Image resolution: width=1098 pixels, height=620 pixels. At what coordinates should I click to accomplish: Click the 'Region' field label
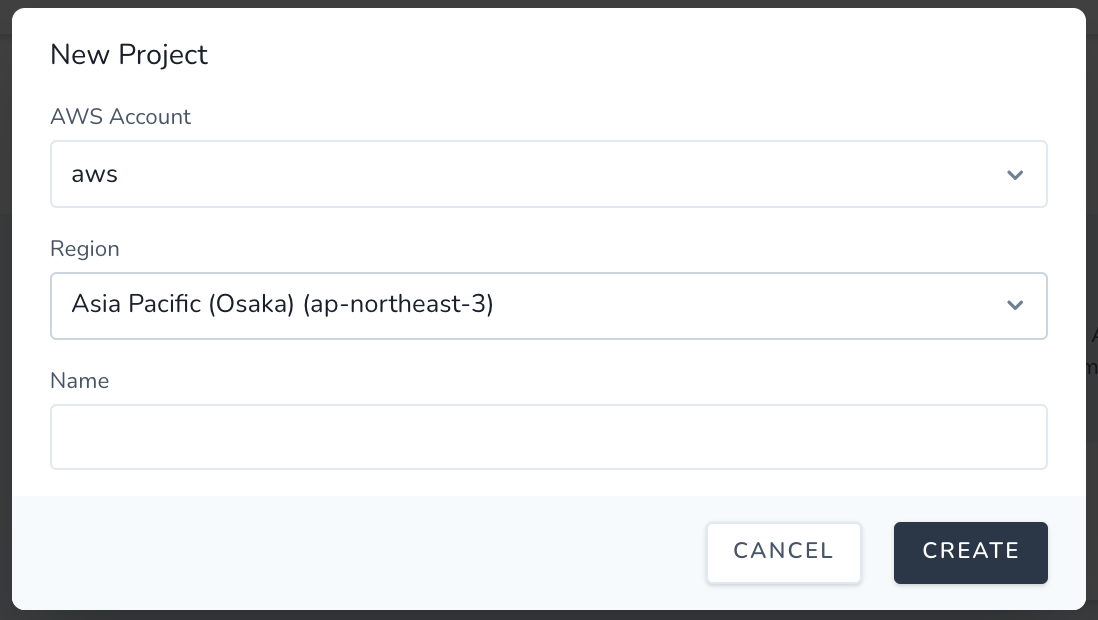85,249
